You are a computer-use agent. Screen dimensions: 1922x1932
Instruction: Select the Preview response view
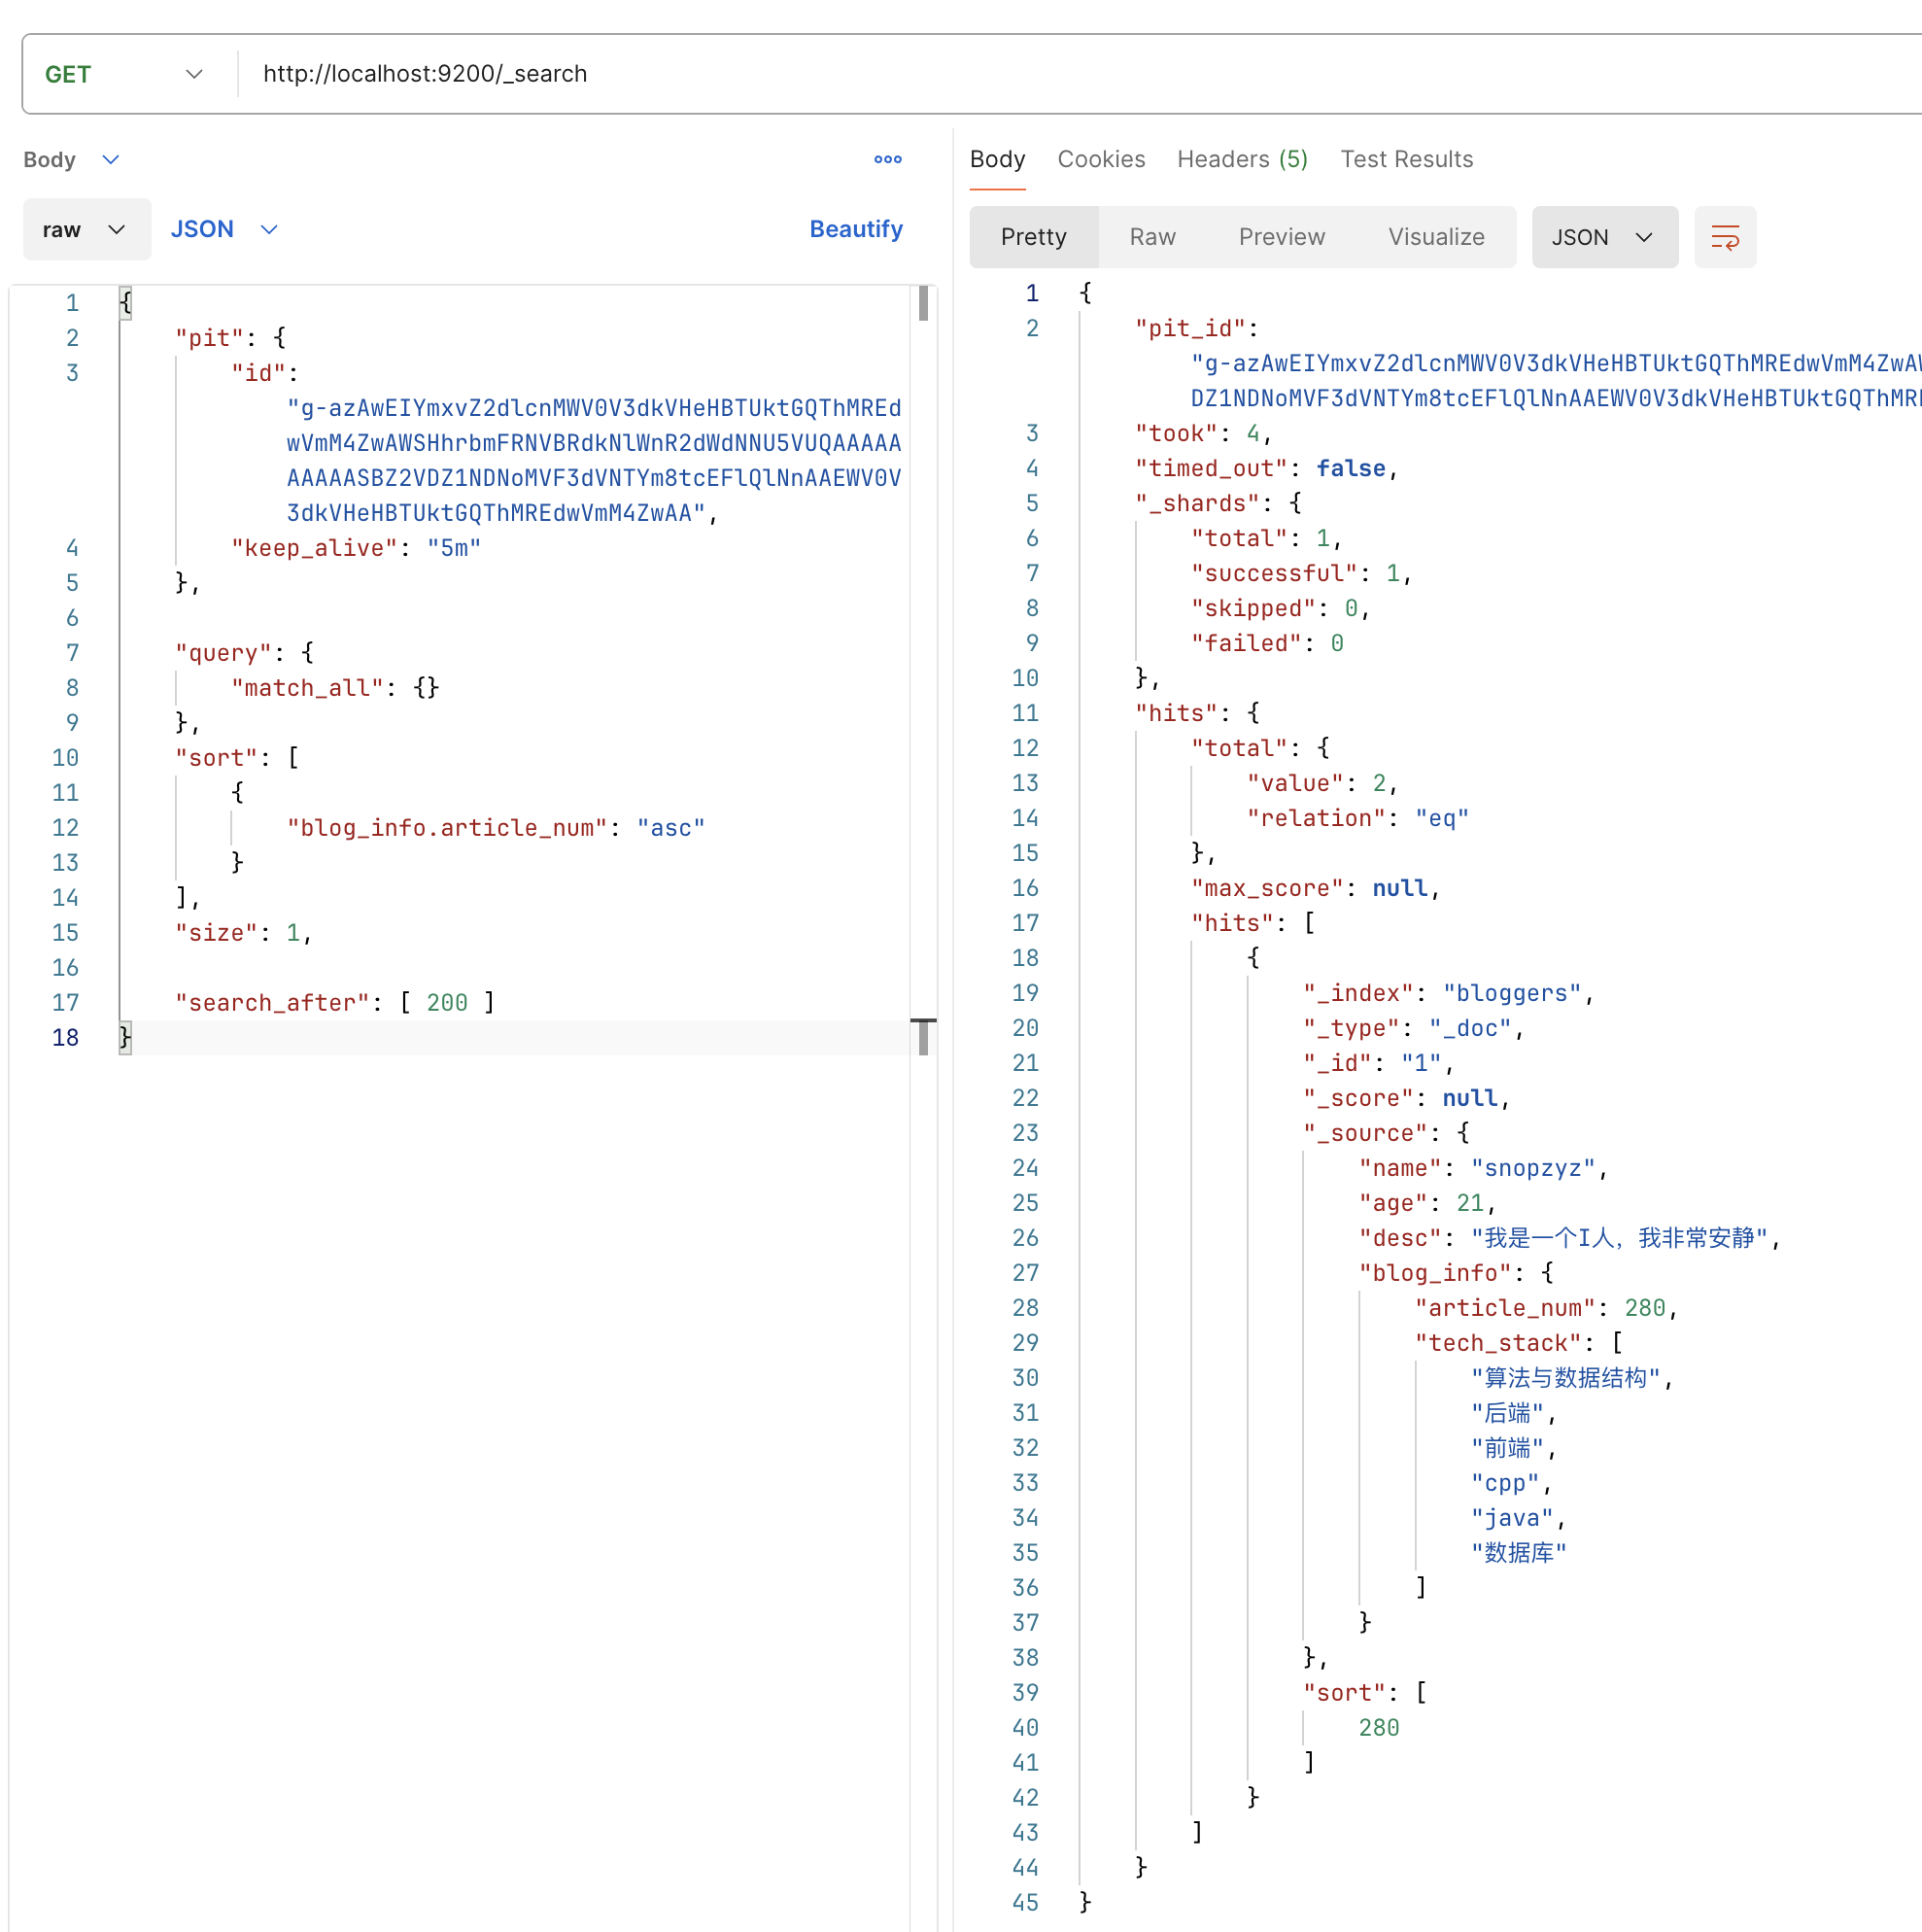[x=1281, y=237]
